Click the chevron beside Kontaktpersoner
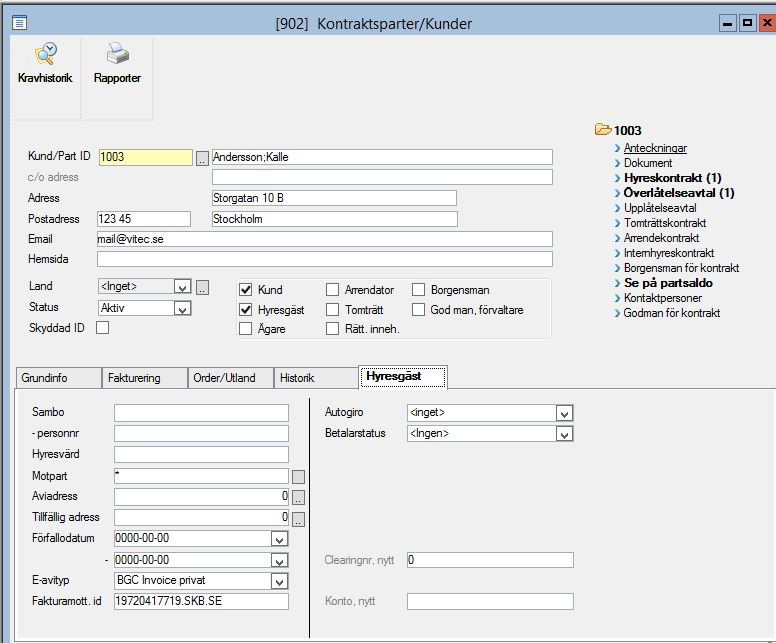The width and height of the screenshot is (776, 643). (x=617, y=298)
